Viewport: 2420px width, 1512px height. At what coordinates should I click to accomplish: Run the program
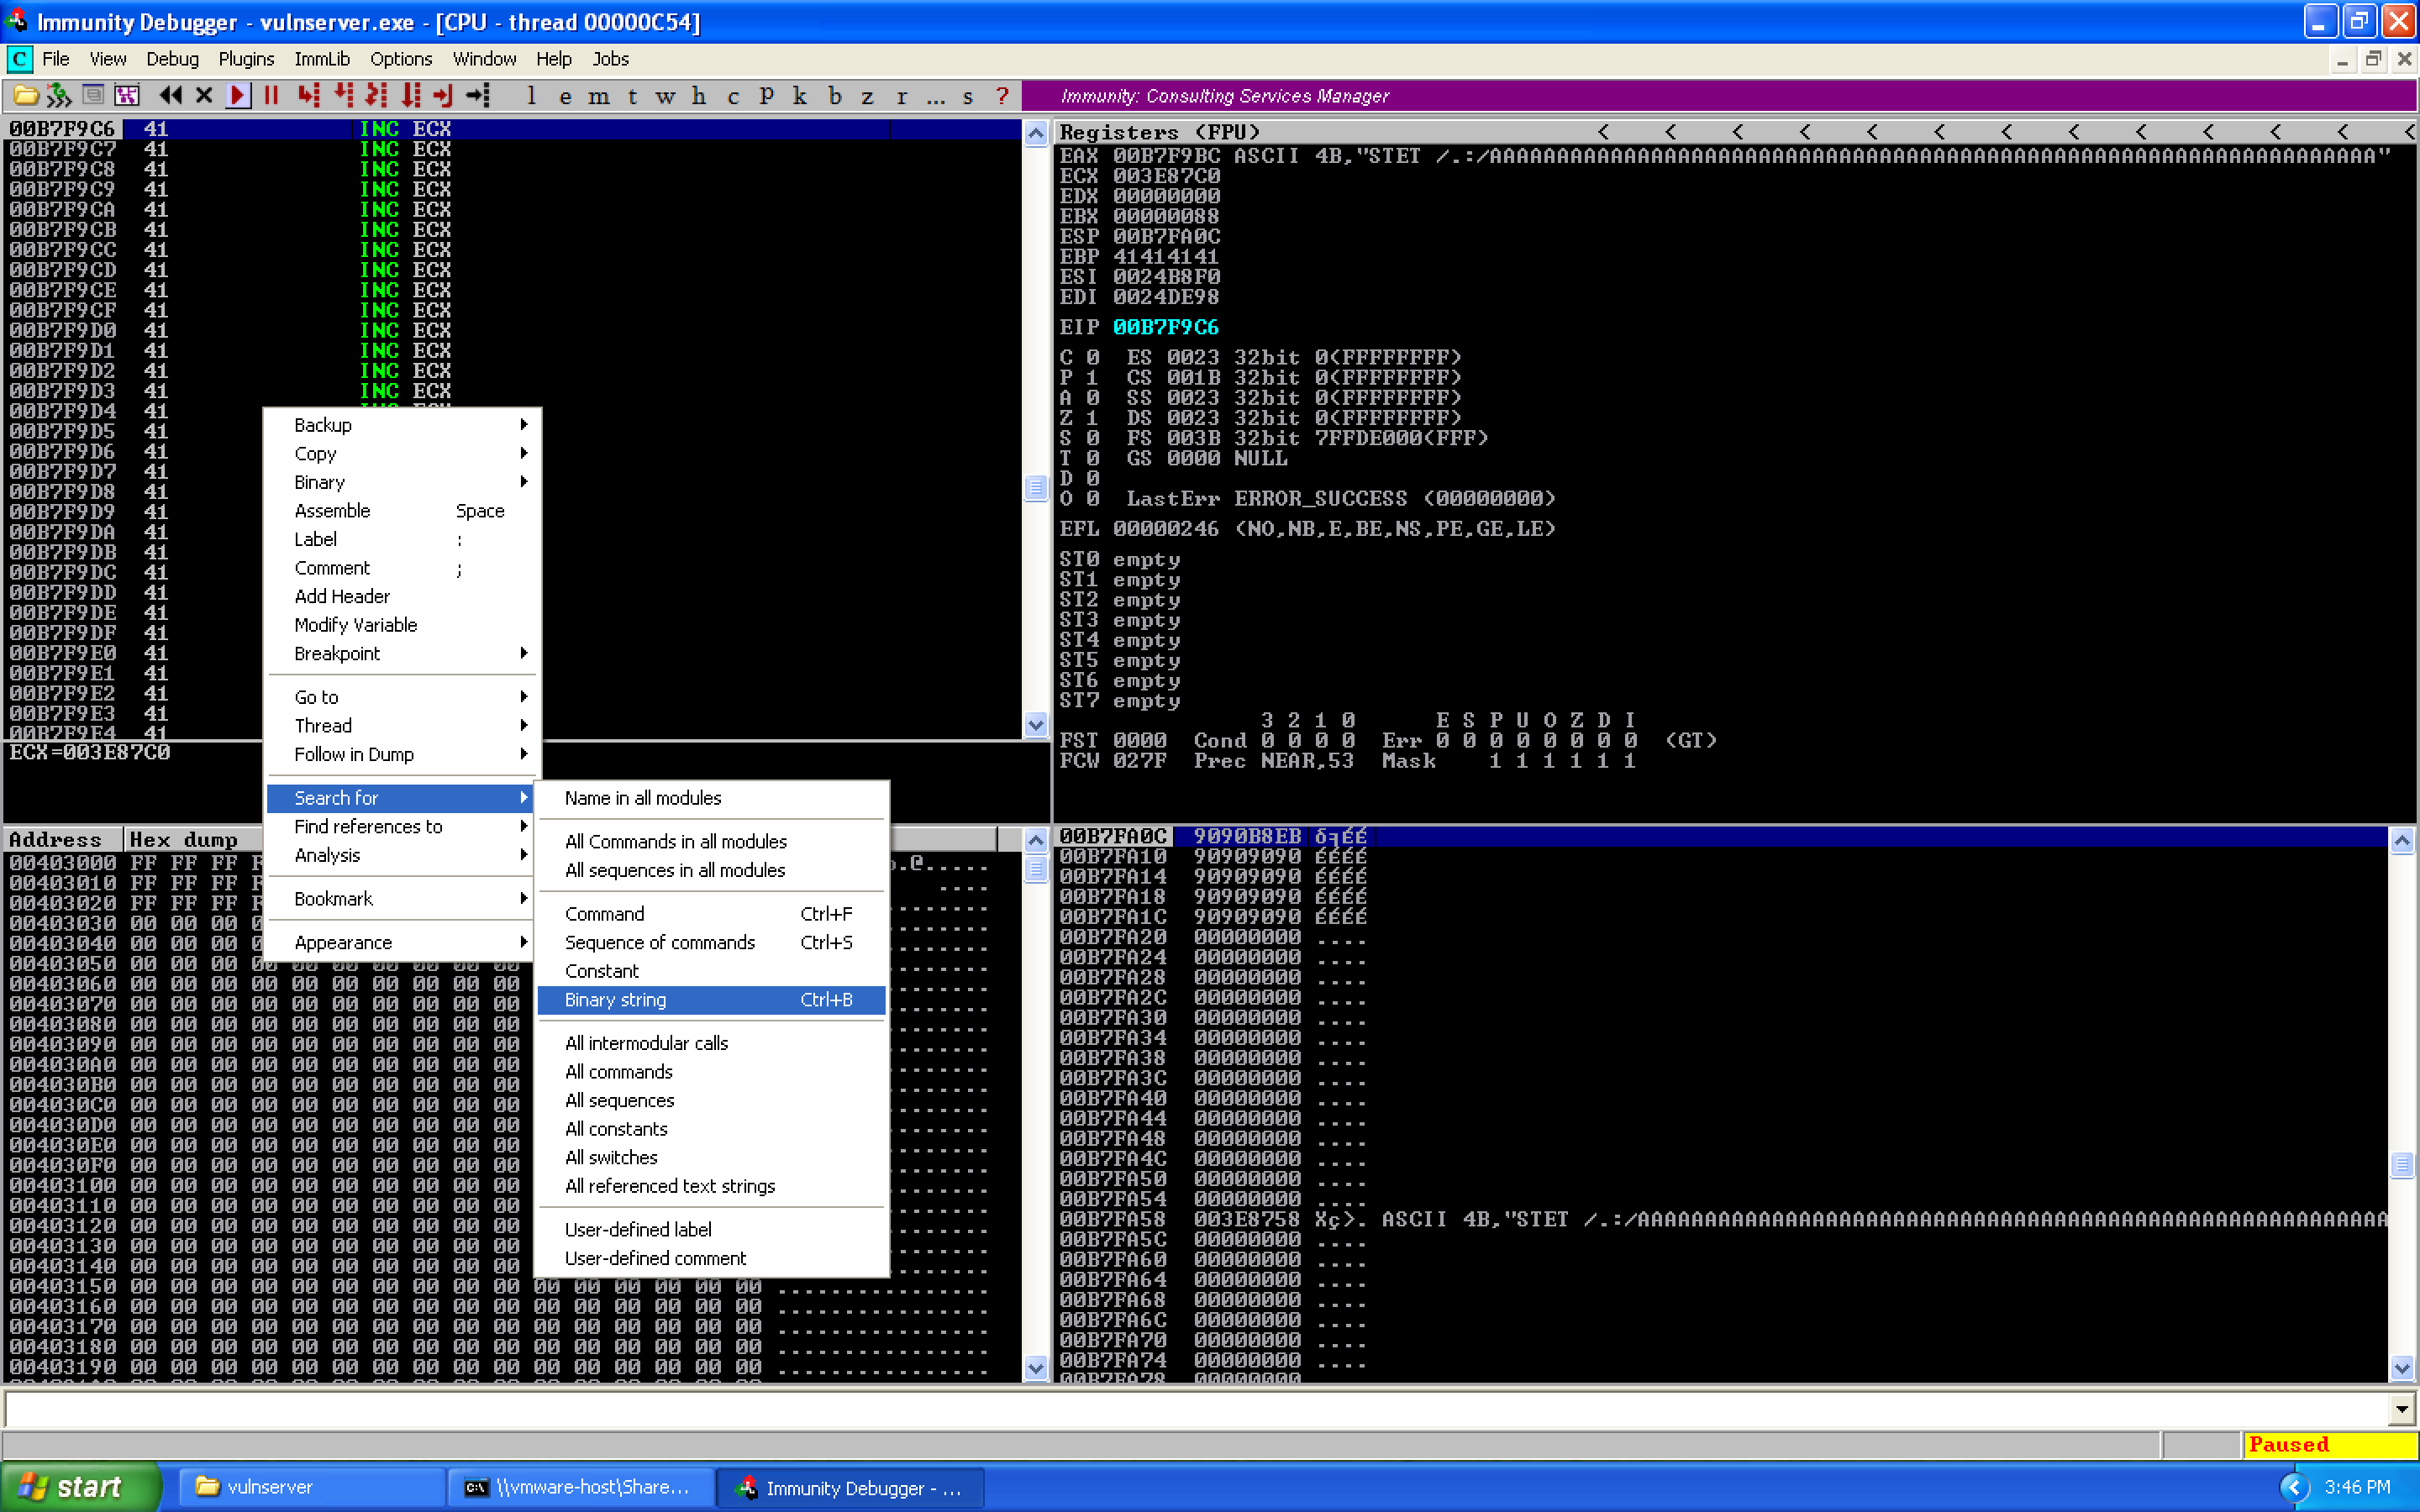click(237, 96)
